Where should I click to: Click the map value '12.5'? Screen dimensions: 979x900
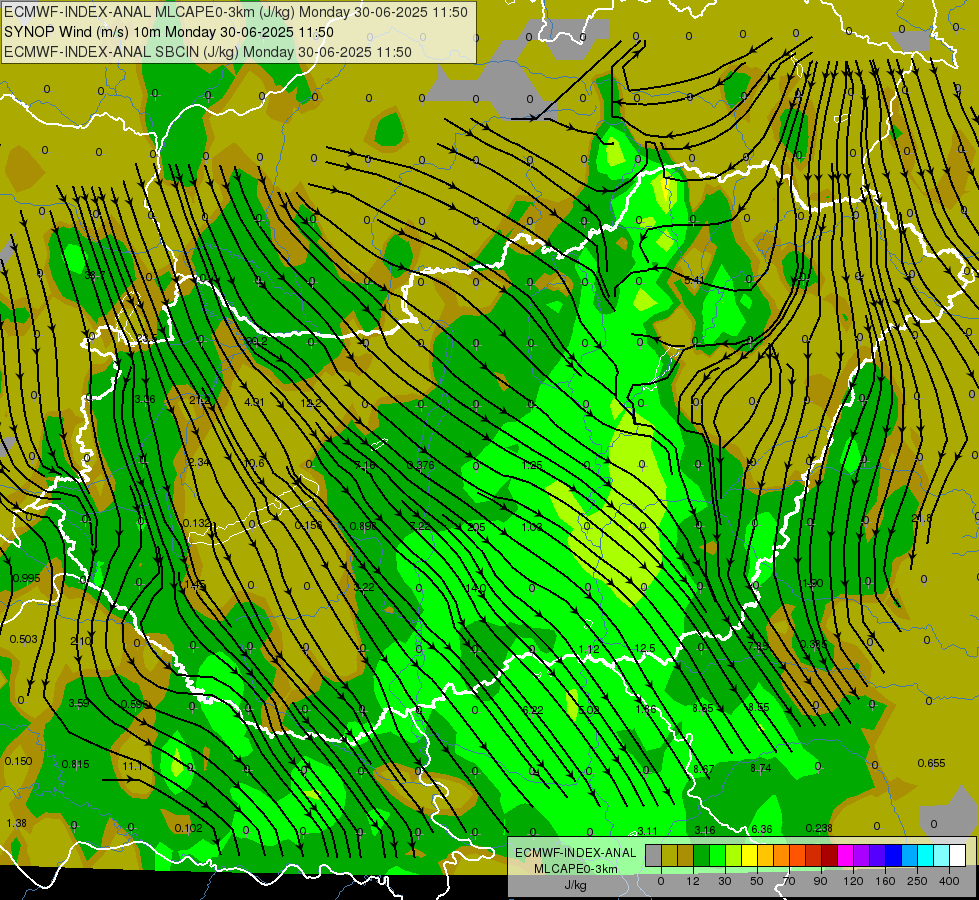645,648
